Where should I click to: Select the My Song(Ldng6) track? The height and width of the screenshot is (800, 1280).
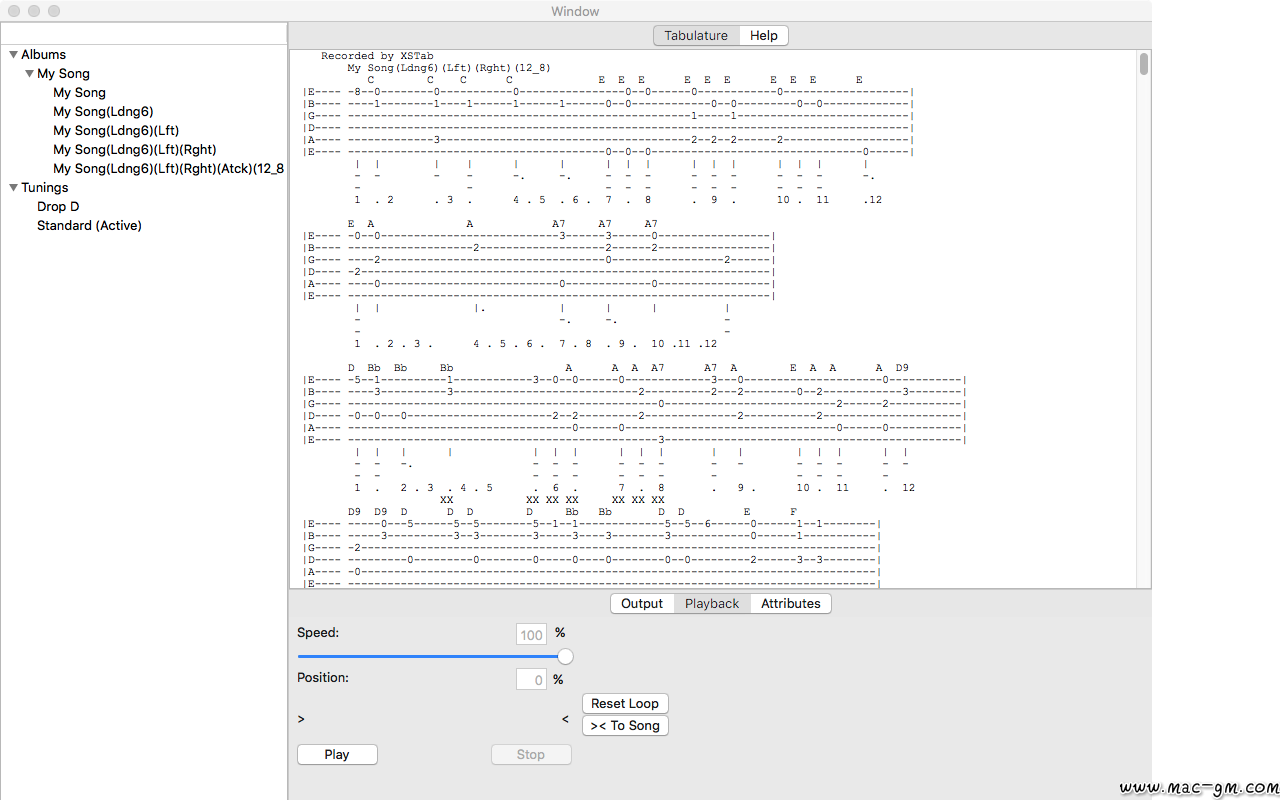coord(103,112)
